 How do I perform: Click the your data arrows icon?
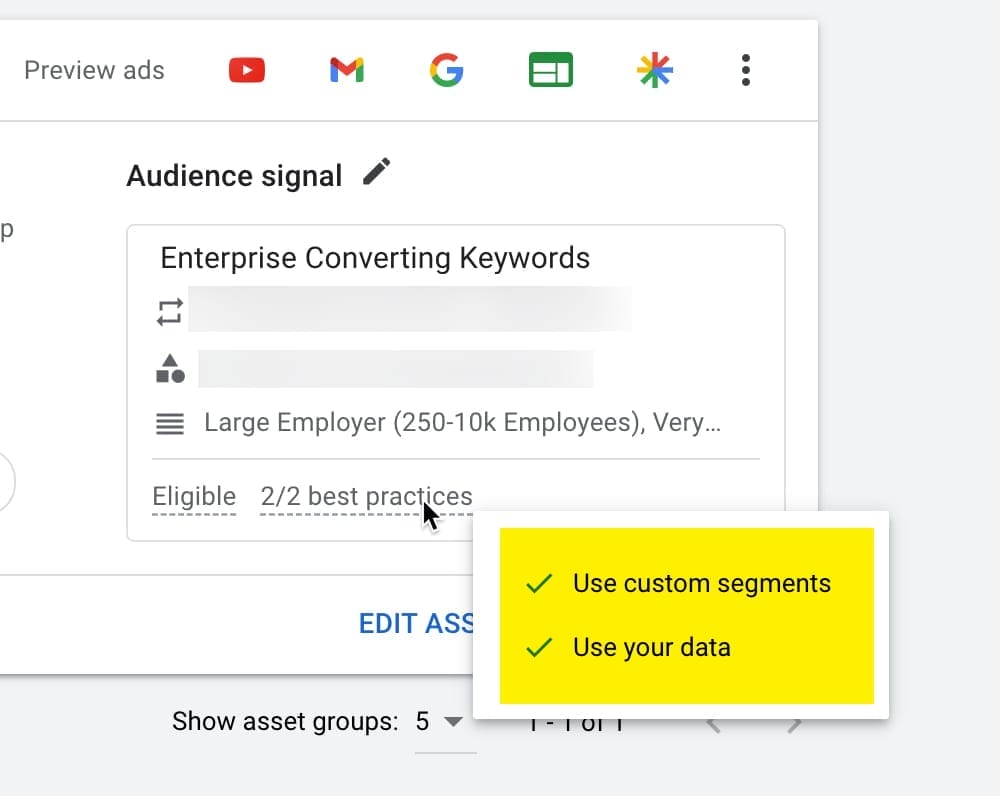[x=170, y=313]
